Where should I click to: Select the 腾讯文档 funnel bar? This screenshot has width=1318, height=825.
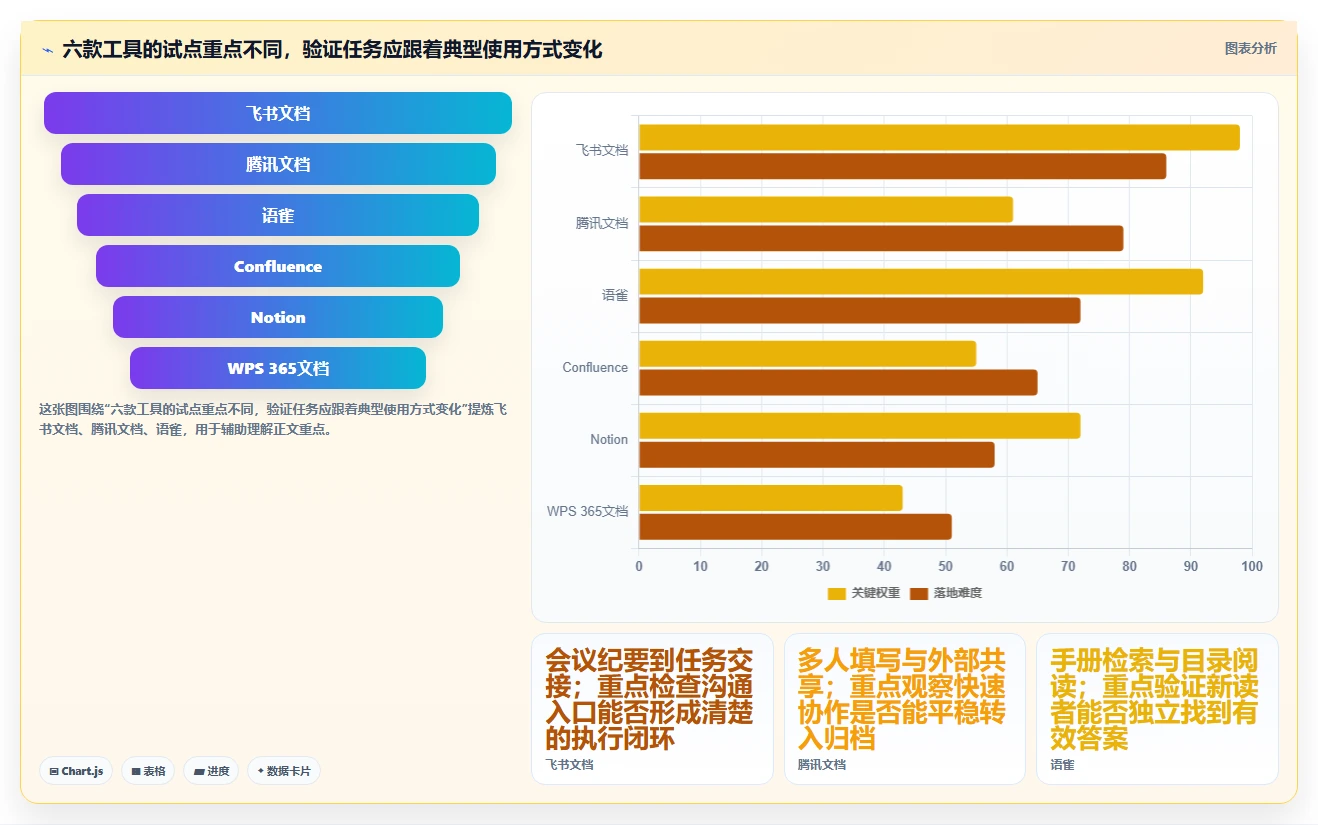tap(278, 164)
